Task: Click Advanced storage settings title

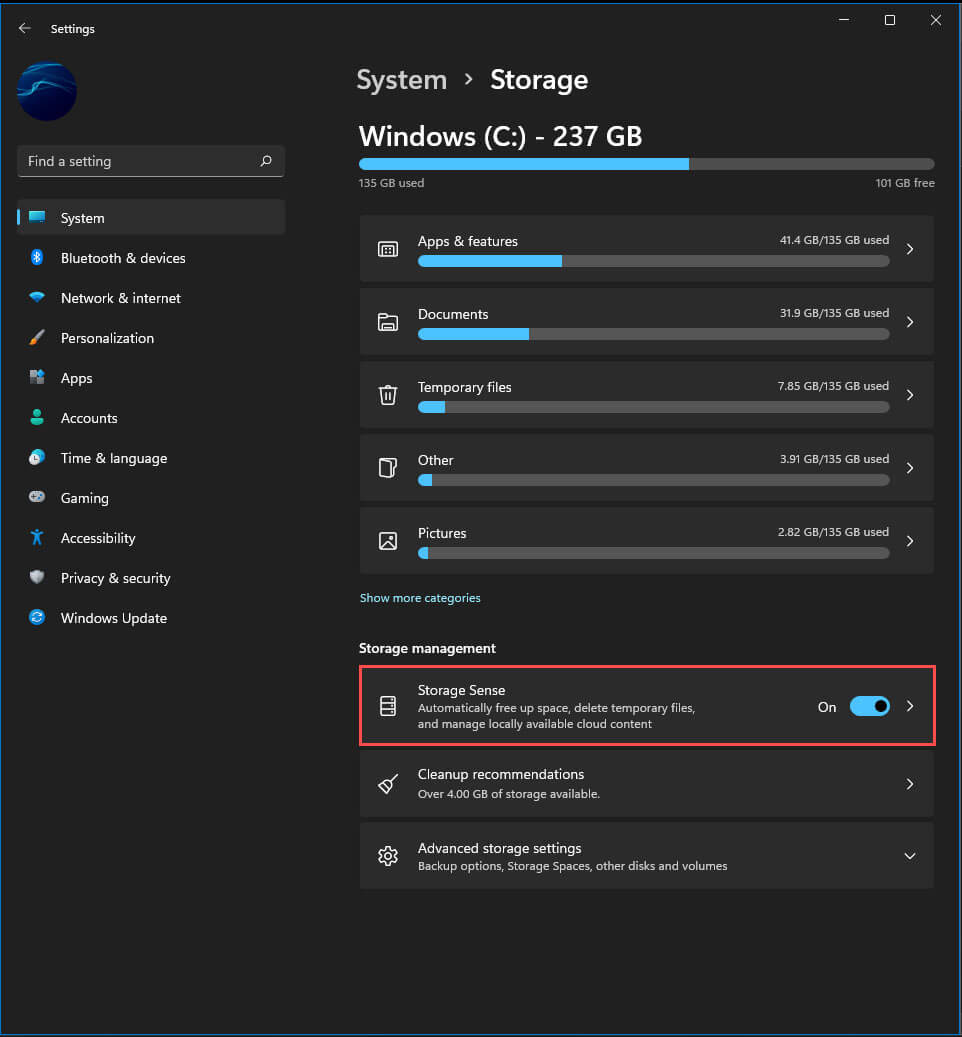Action: (x=499, y=848)
